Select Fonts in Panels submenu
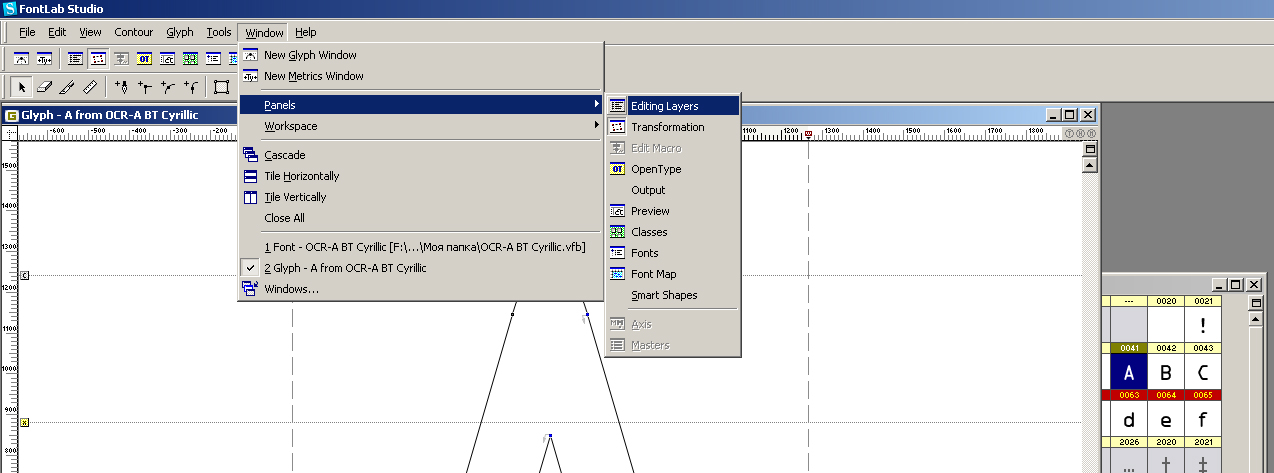This screenshot has height=473, width=1274. (x=672, y=253)
